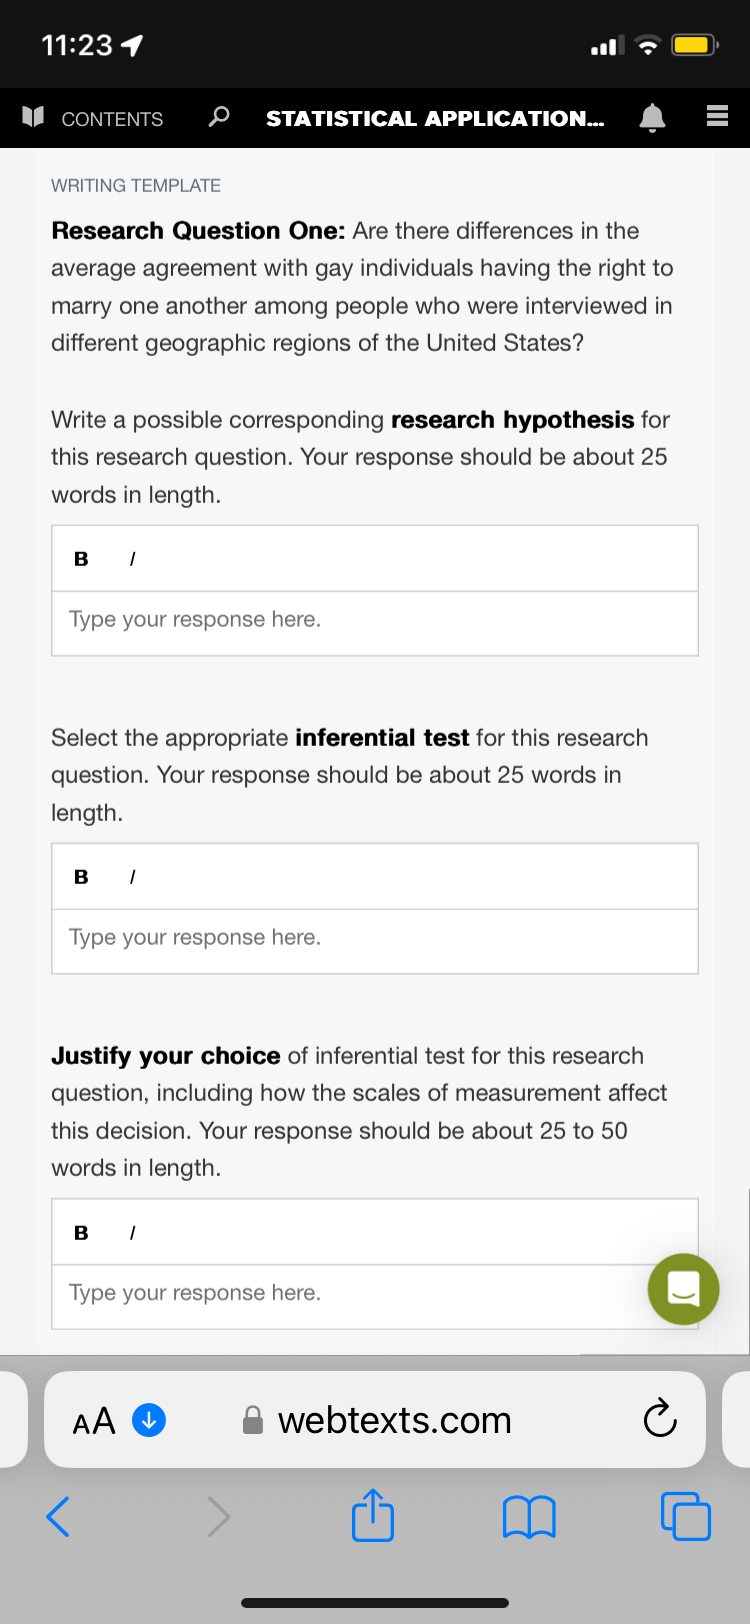Screen dimensions: 750x1624
Task: Open Safari bookmarks icon
Action: coord(528,1517)
